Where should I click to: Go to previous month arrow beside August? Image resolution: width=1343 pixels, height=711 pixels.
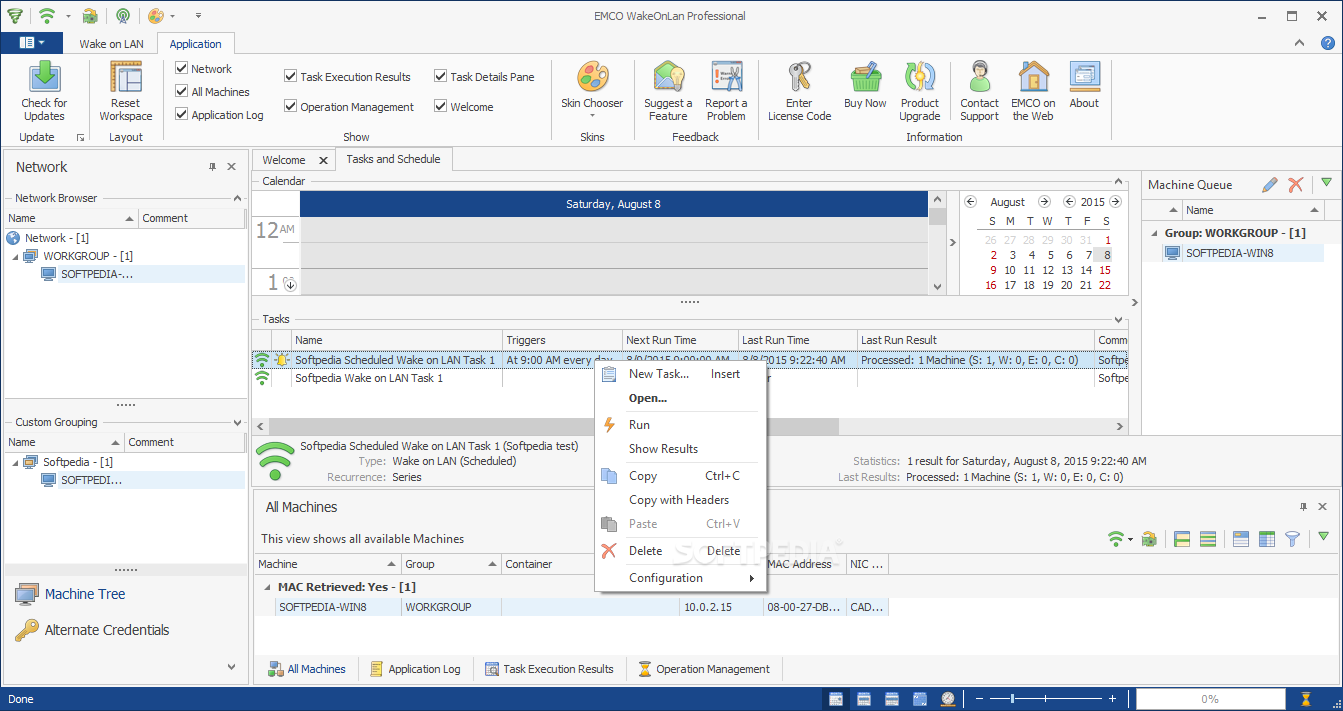pyautogui.click(x=970, y=202)
